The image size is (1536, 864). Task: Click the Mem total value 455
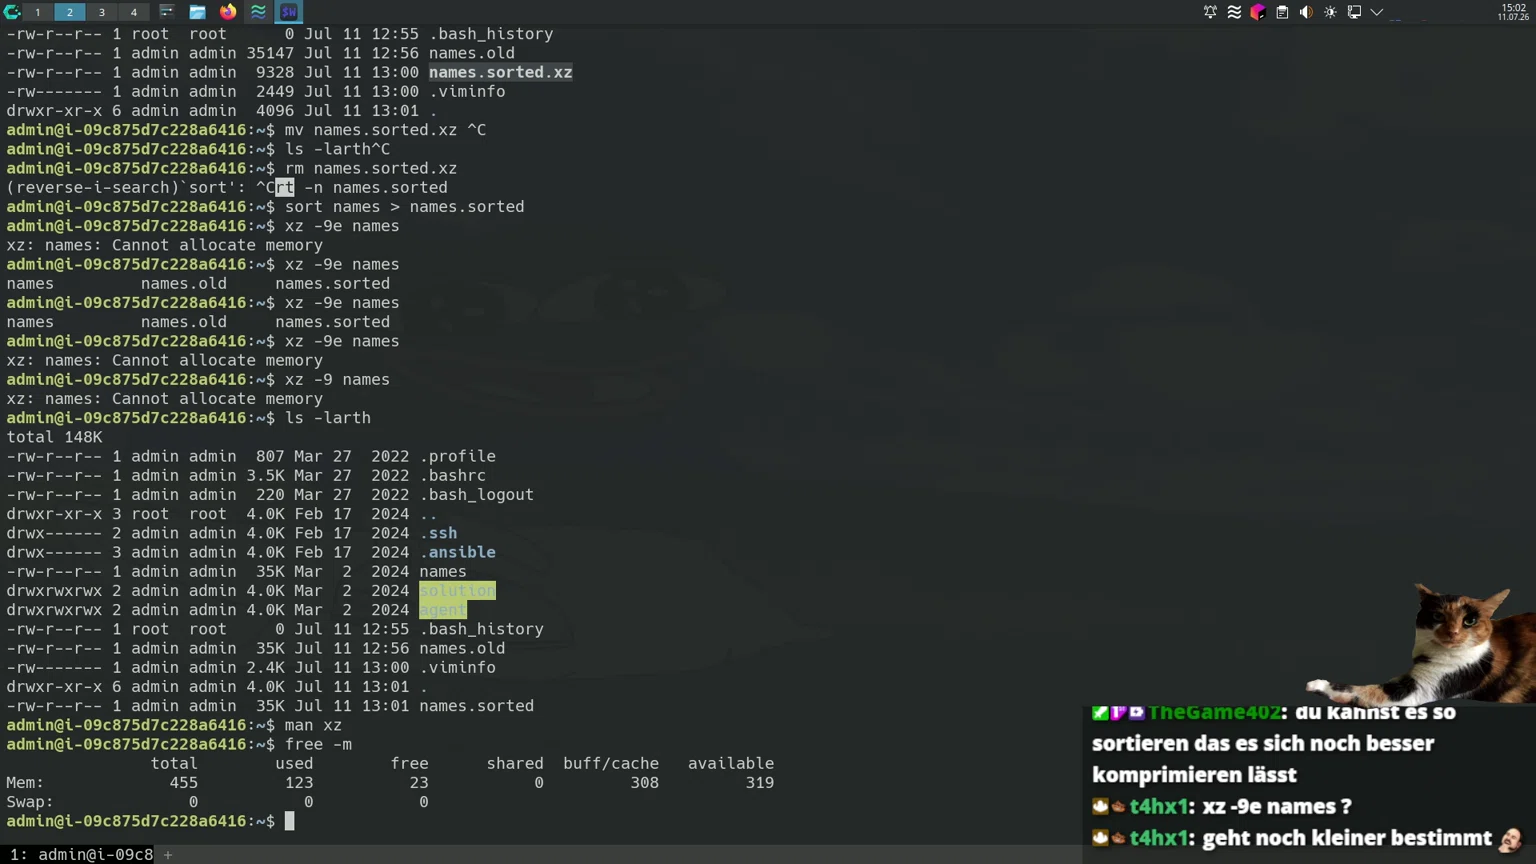click(x=183, y=783)
